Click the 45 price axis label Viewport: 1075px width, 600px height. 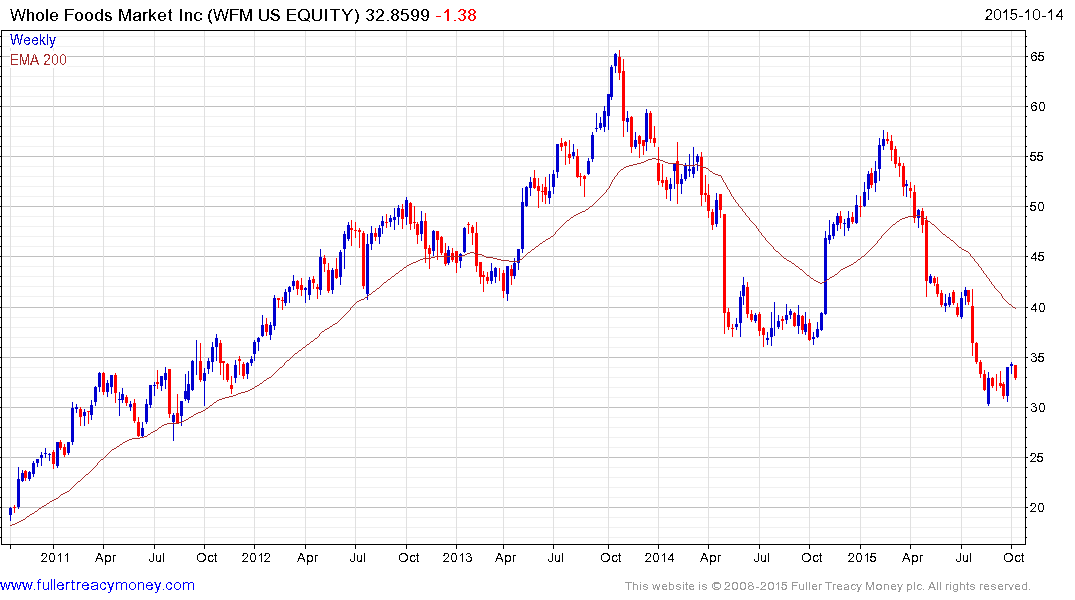coord(1037,257)
